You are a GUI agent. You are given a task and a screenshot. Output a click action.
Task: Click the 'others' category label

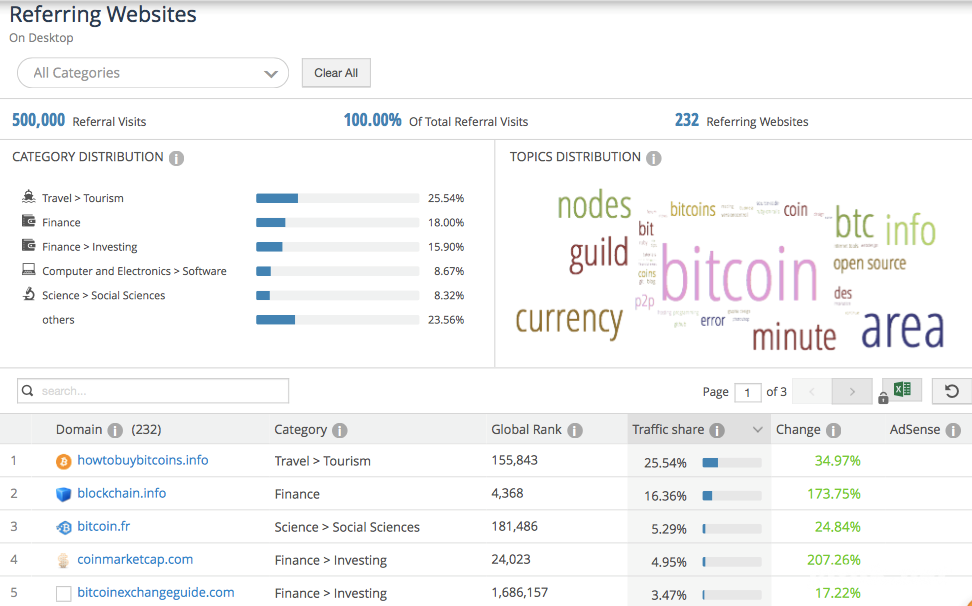point(58,320)
